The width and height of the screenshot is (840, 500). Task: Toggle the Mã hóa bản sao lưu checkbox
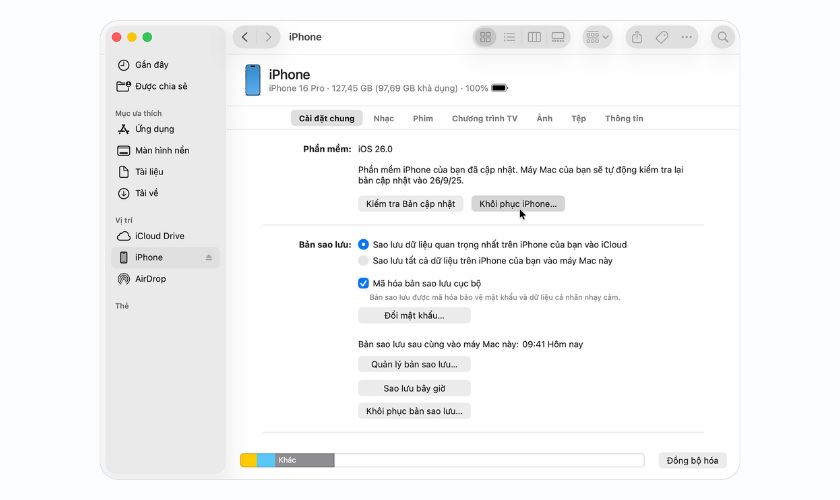364,283
